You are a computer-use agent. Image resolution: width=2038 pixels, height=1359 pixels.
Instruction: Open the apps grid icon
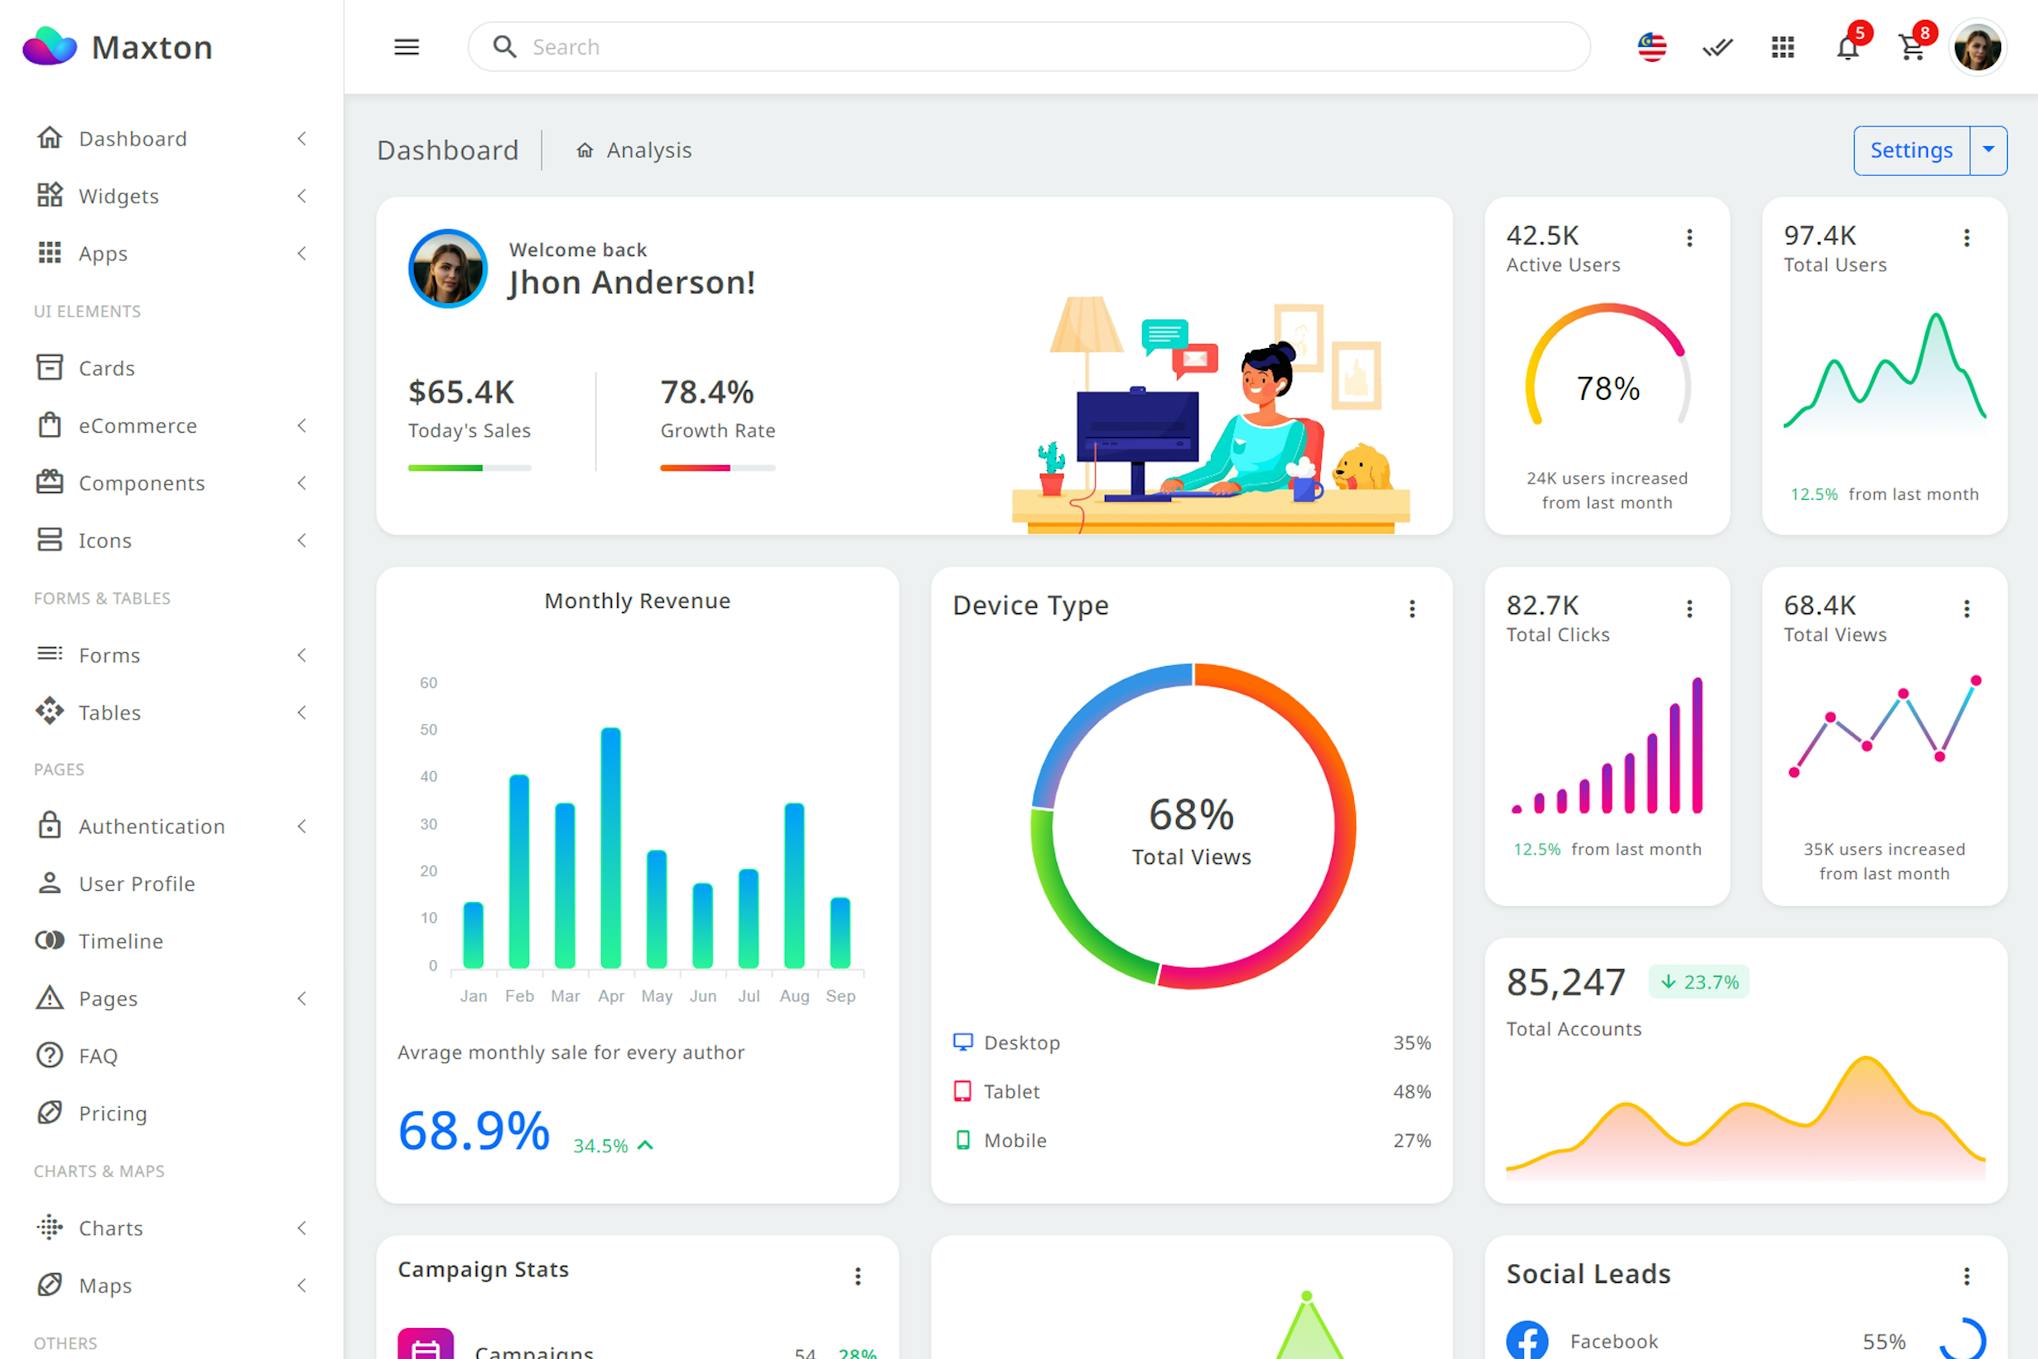(1782, 47)
